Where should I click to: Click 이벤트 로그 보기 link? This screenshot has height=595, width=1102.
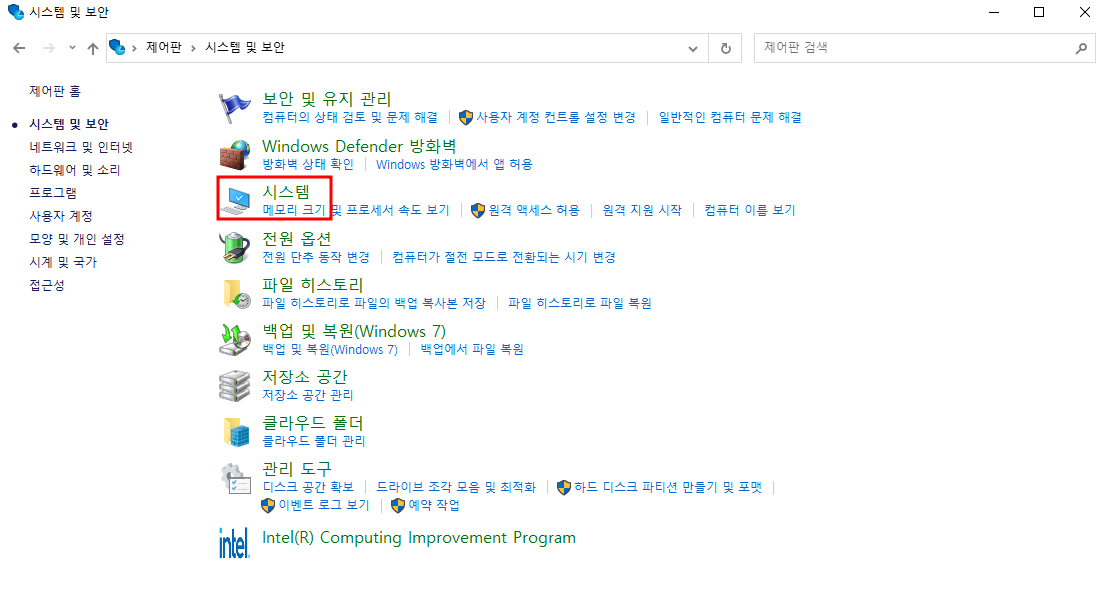(323, 505)
